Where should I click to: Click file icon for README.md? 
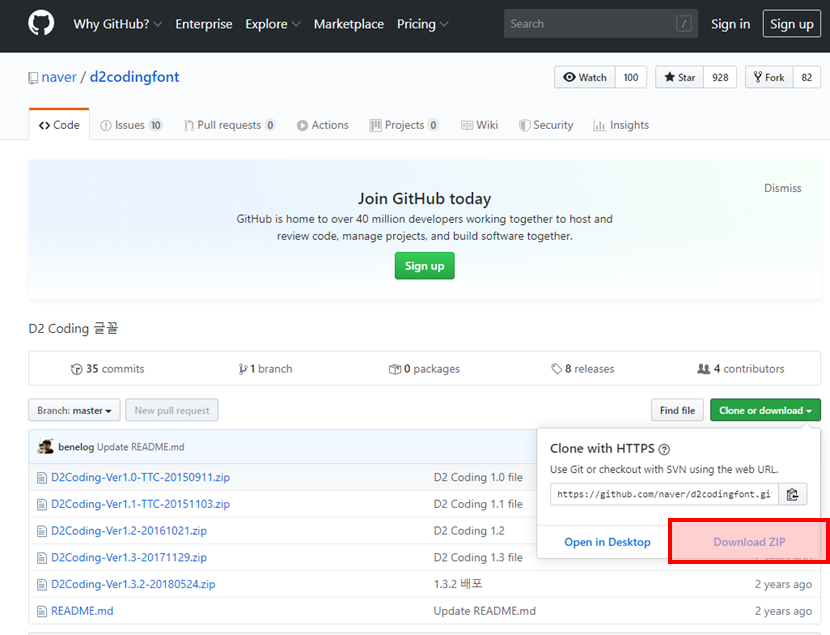point(42,612)
